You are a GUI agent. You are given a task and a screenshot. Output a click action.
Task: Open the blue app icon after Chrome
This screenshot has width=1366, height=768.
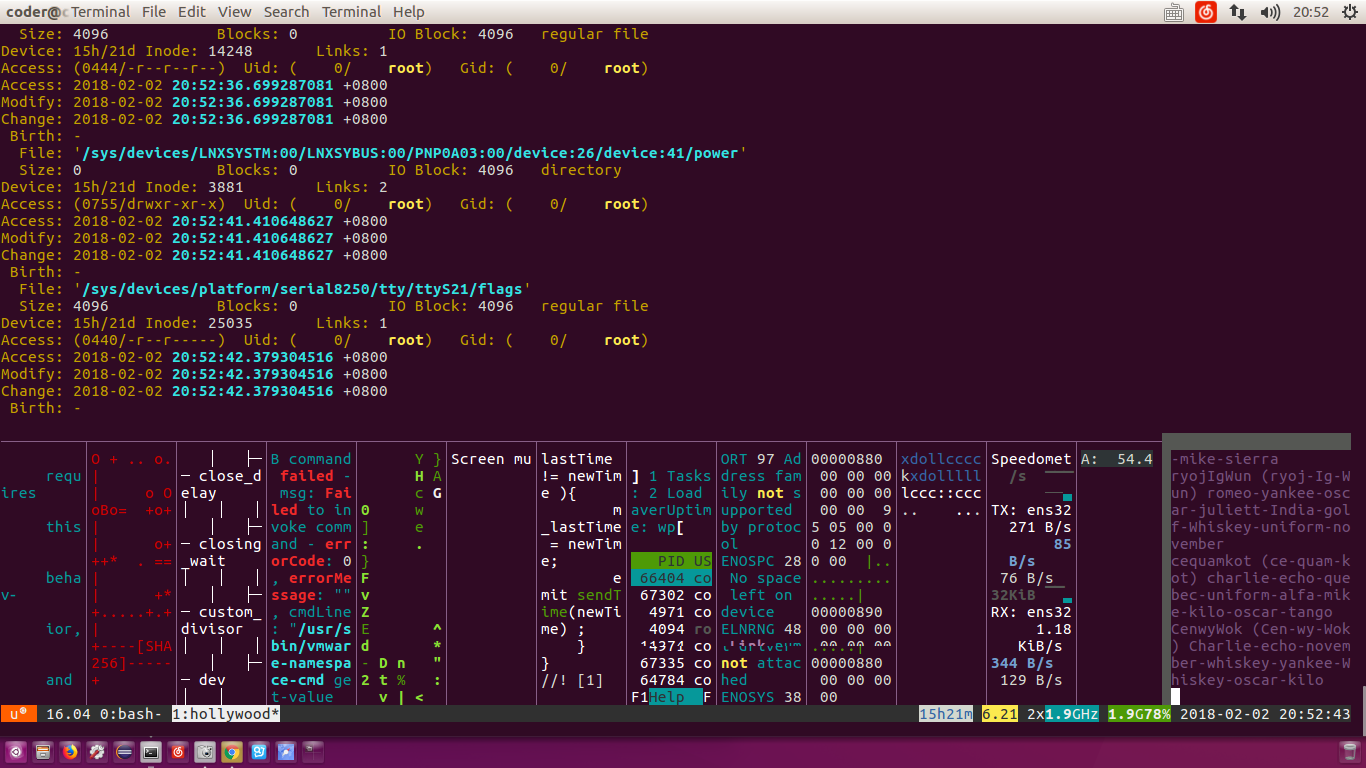pos(259,751)
